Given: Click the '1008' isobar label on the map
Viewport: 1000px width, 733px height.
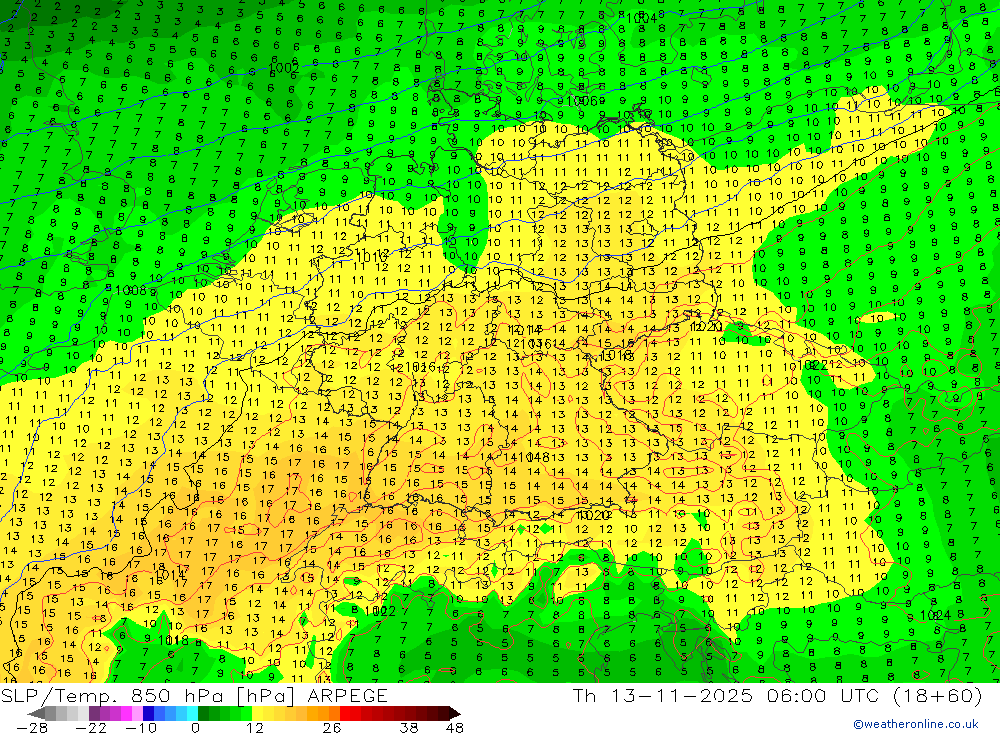Looking at the screenshot, I should (131, 290).
